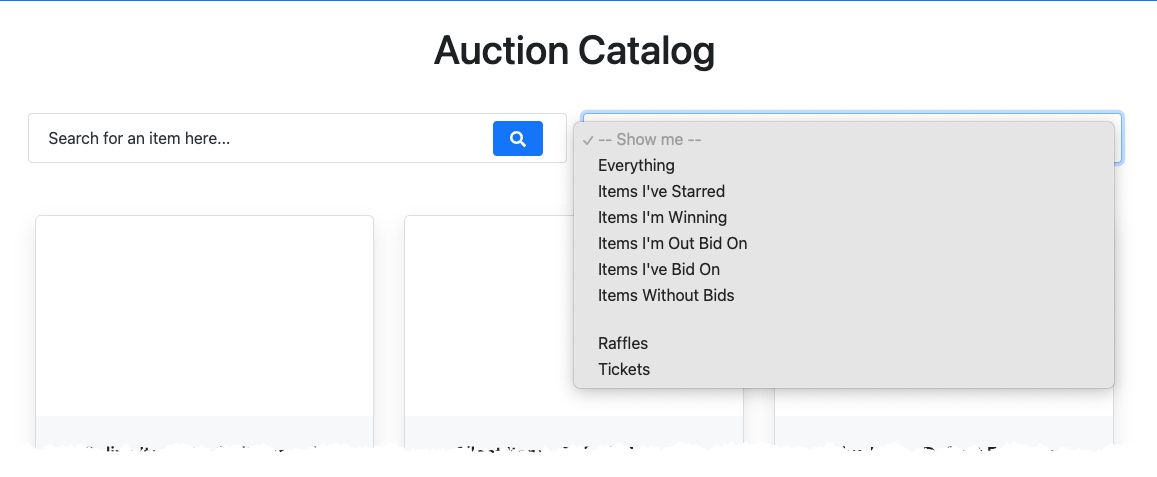Open the third card below the dropdown
The image size is (1157, 477).
(x=943, y=402)
